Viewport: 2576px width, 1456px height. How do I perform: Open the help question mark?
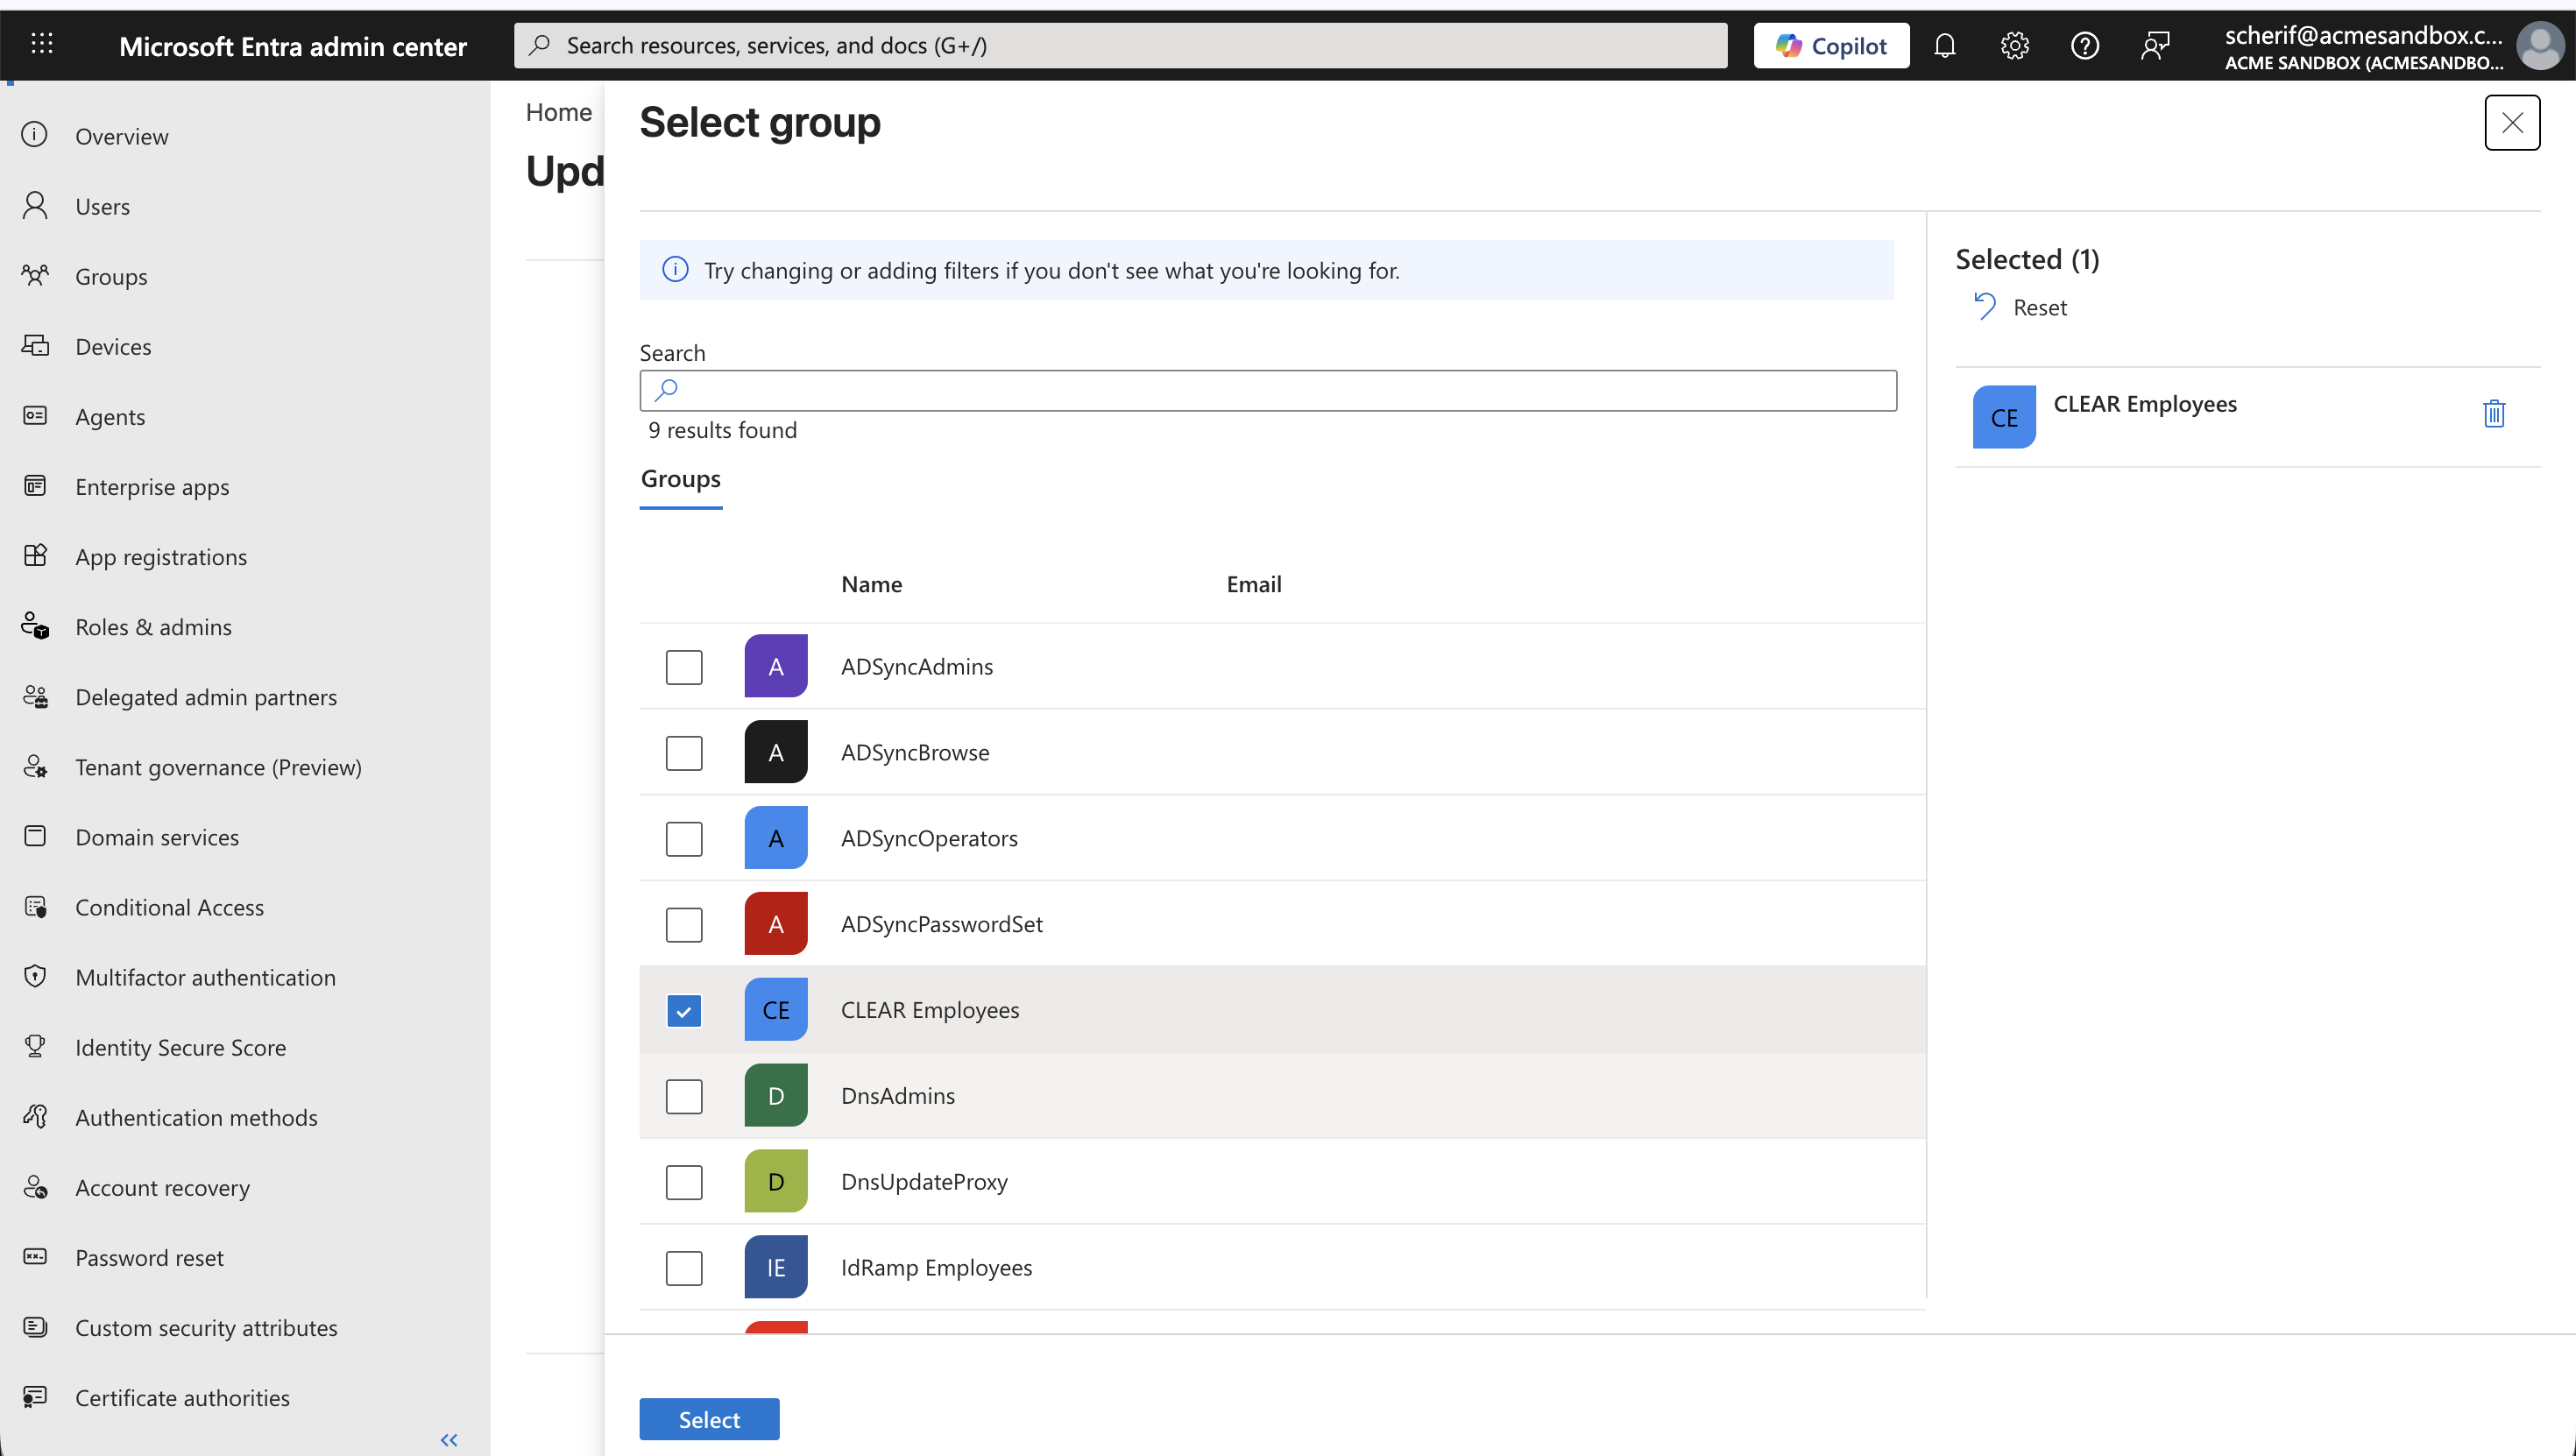click(2084, 45)
